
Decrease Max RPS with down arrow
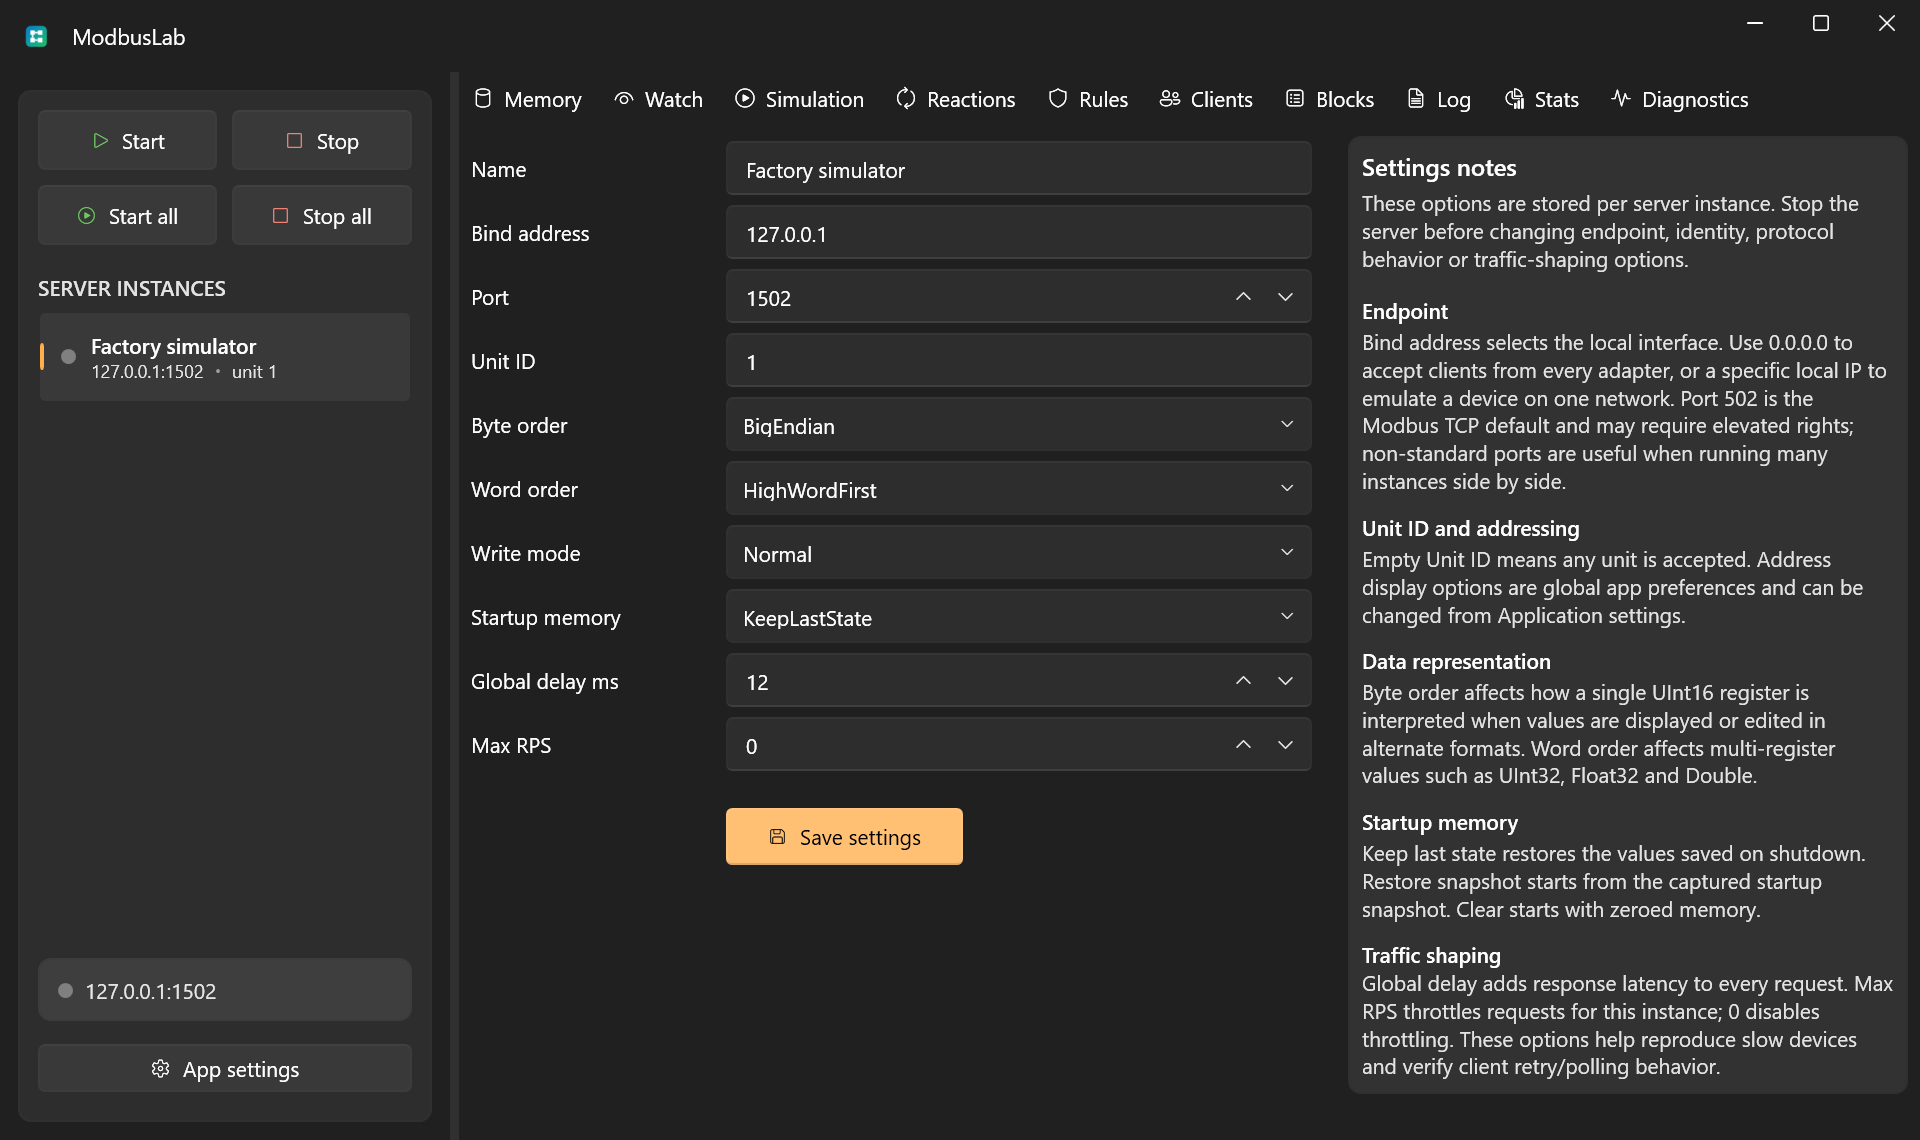[x=1285, y=745]
